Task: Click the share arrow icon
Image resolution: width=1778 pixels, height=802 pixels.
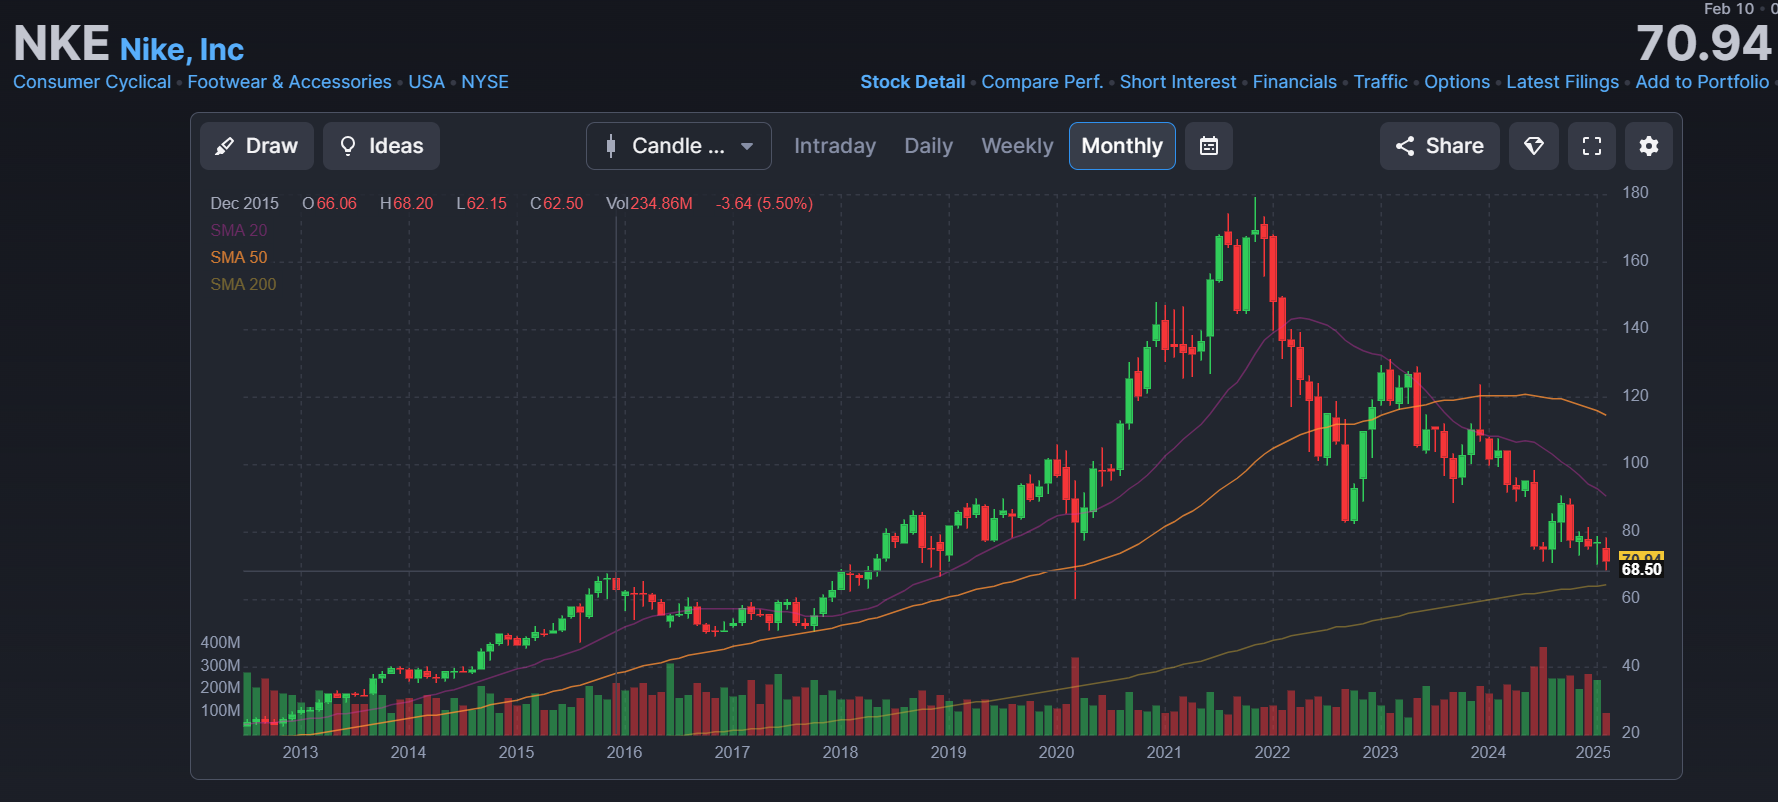Action: pyautogui.click(x=1405, y=146)
